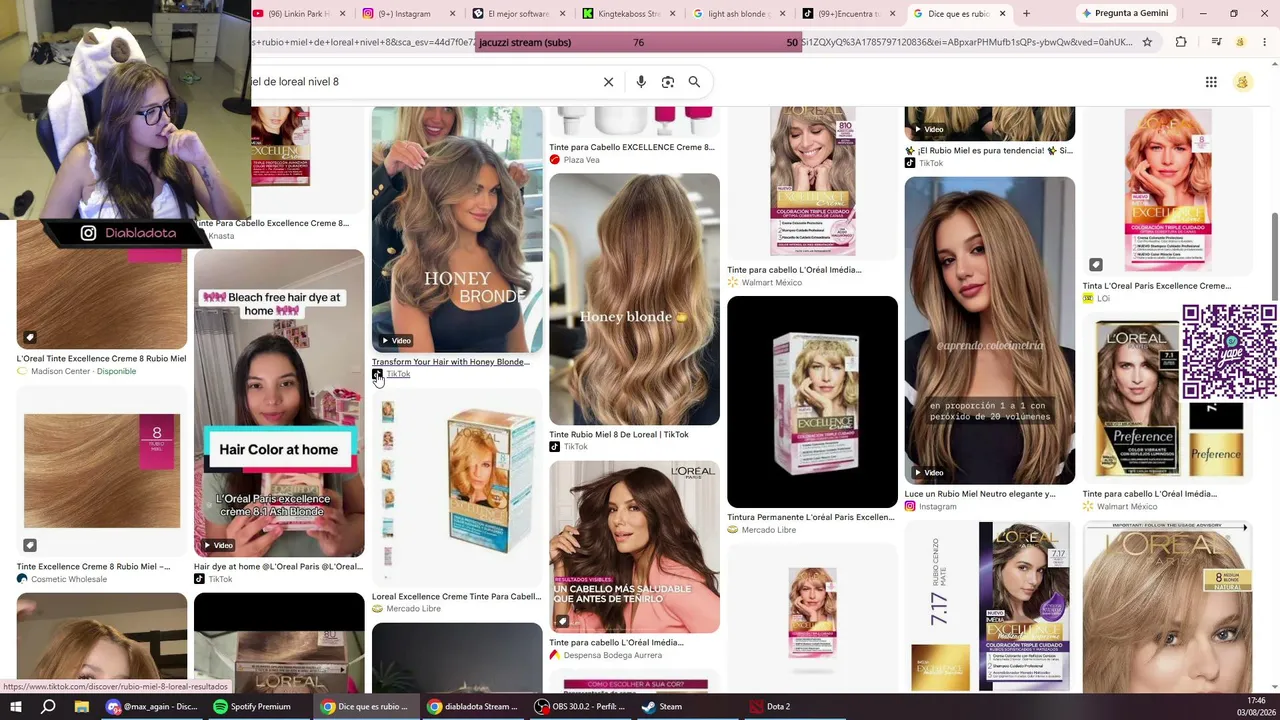This screenshot has width=1280, height=720.
Task: Open Spotify Premium from the taskbar
Action: point(253,706)
